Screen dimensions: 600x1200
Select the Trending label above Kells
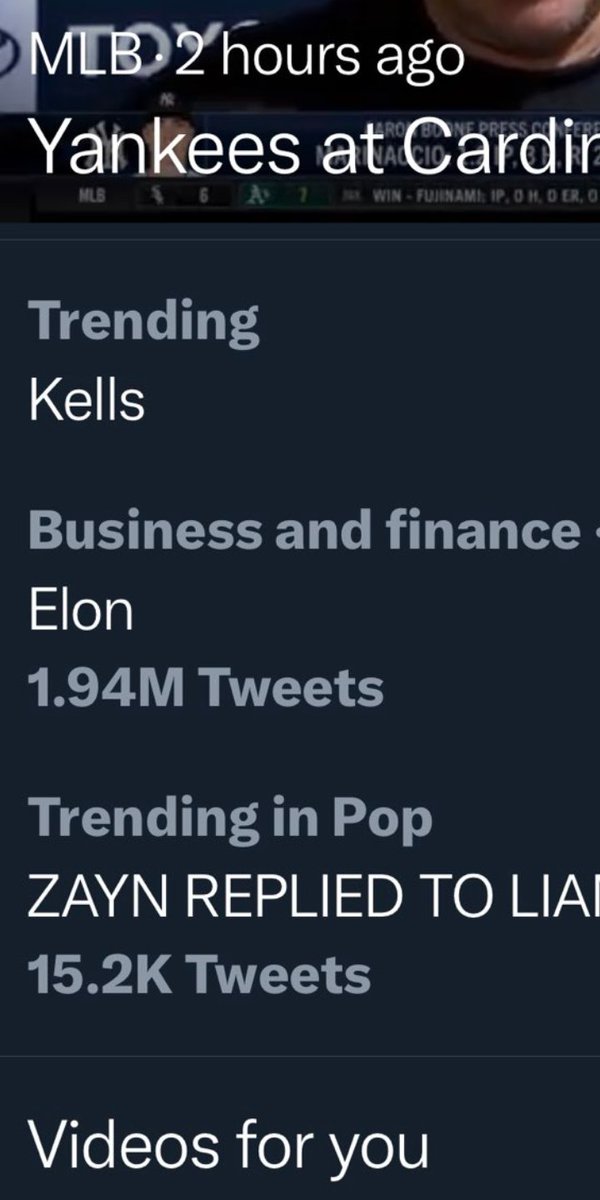click(x=144, y=321)
